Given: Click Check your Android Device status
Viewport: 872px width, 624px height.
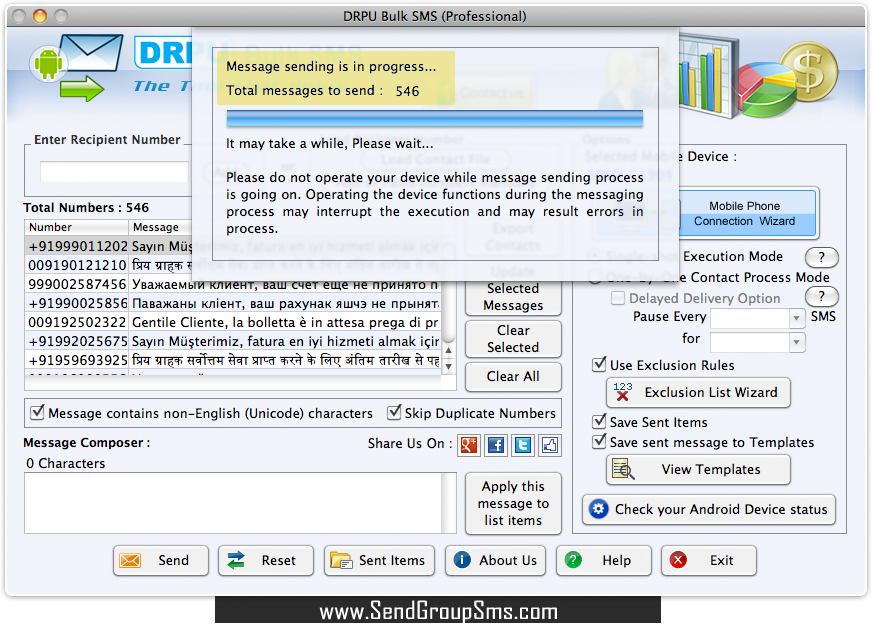Looking at the screenshot, I should click(708, 509).
